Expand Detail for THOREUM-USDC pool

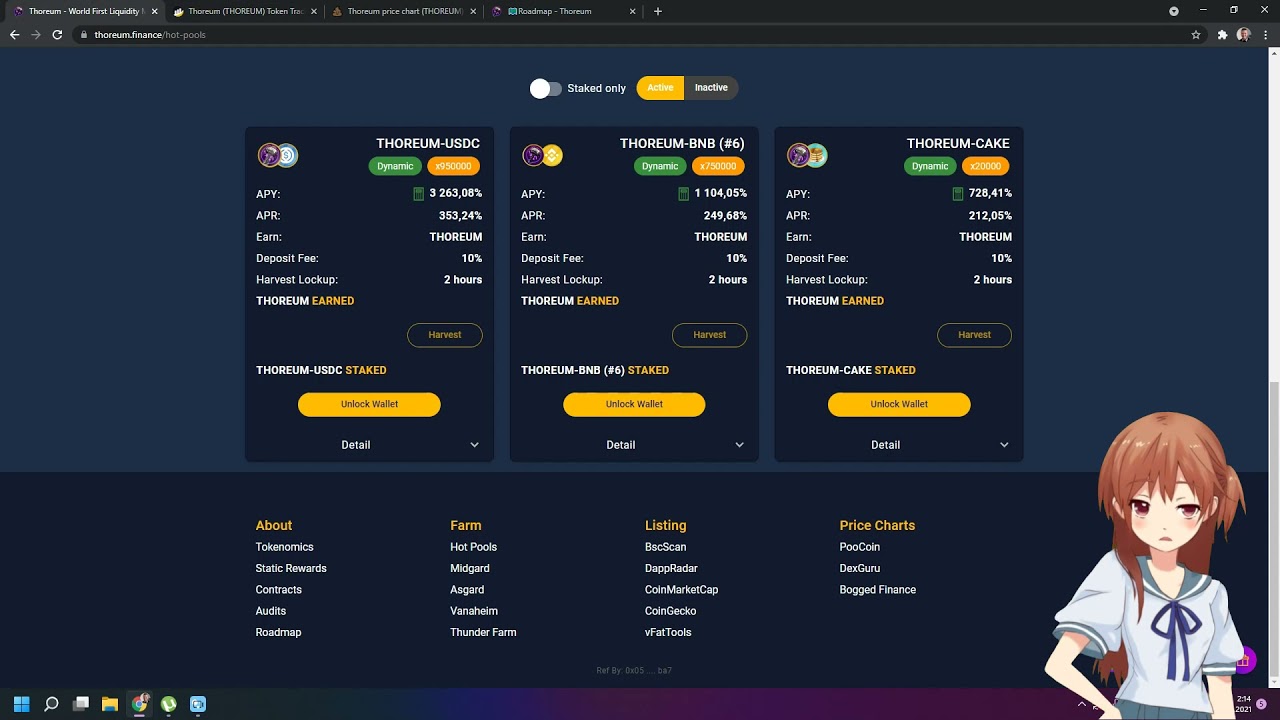tap(369, 445)
